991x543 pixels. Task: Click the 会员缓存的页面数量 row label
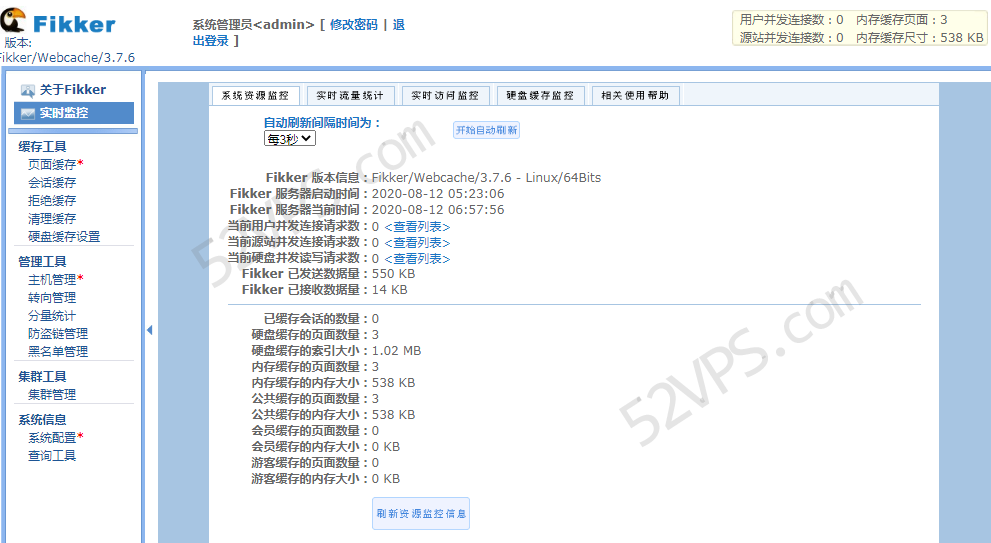pos(308,430)
